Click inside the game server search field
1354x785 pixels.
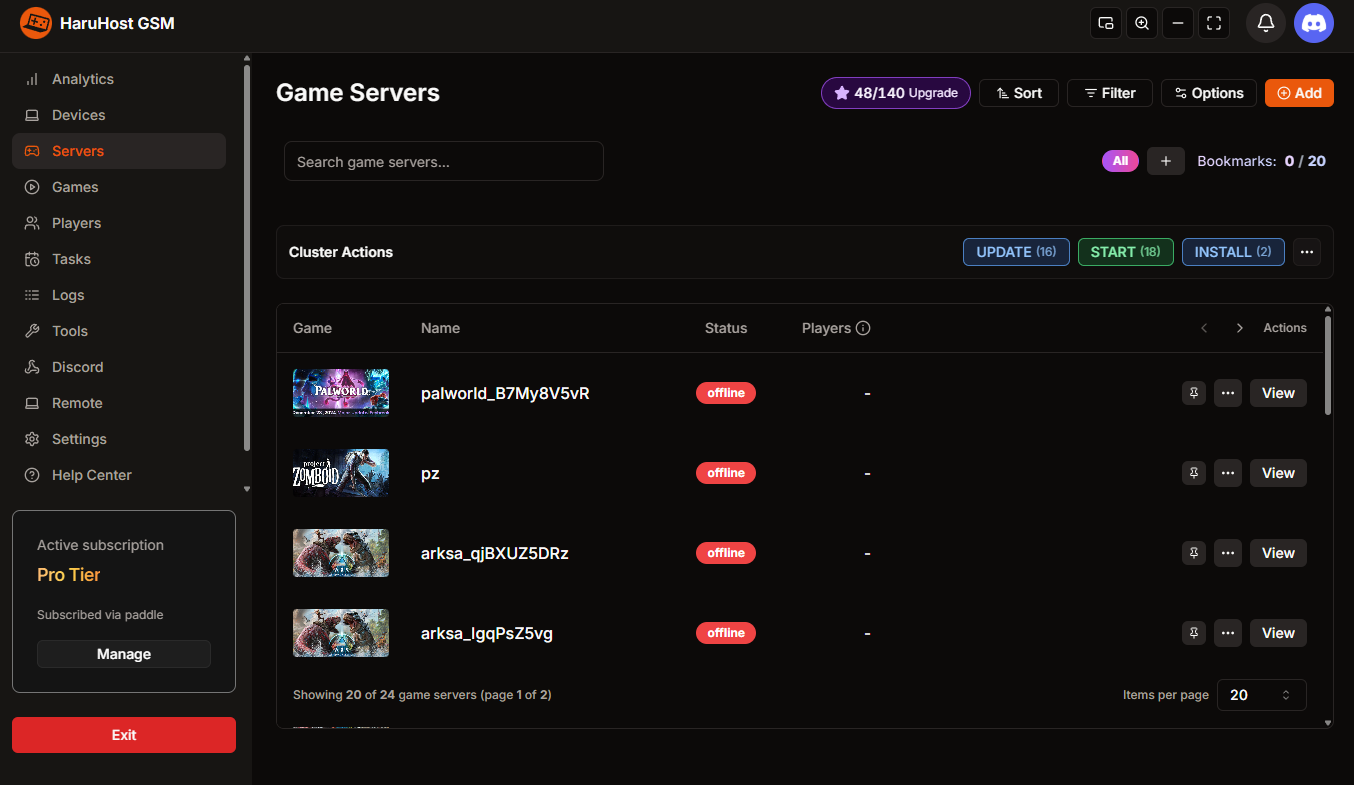pos(443,160)
